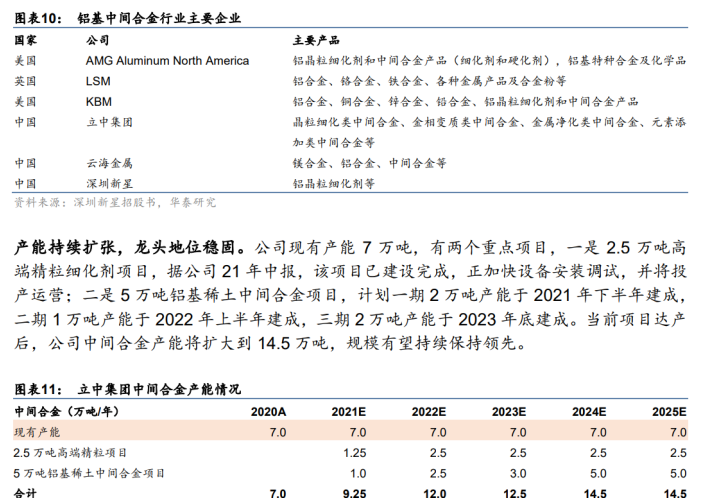Click the '12.0' total for 2022E
The height and width of the screenshot is (498, 704).
[x=435, y=493]
